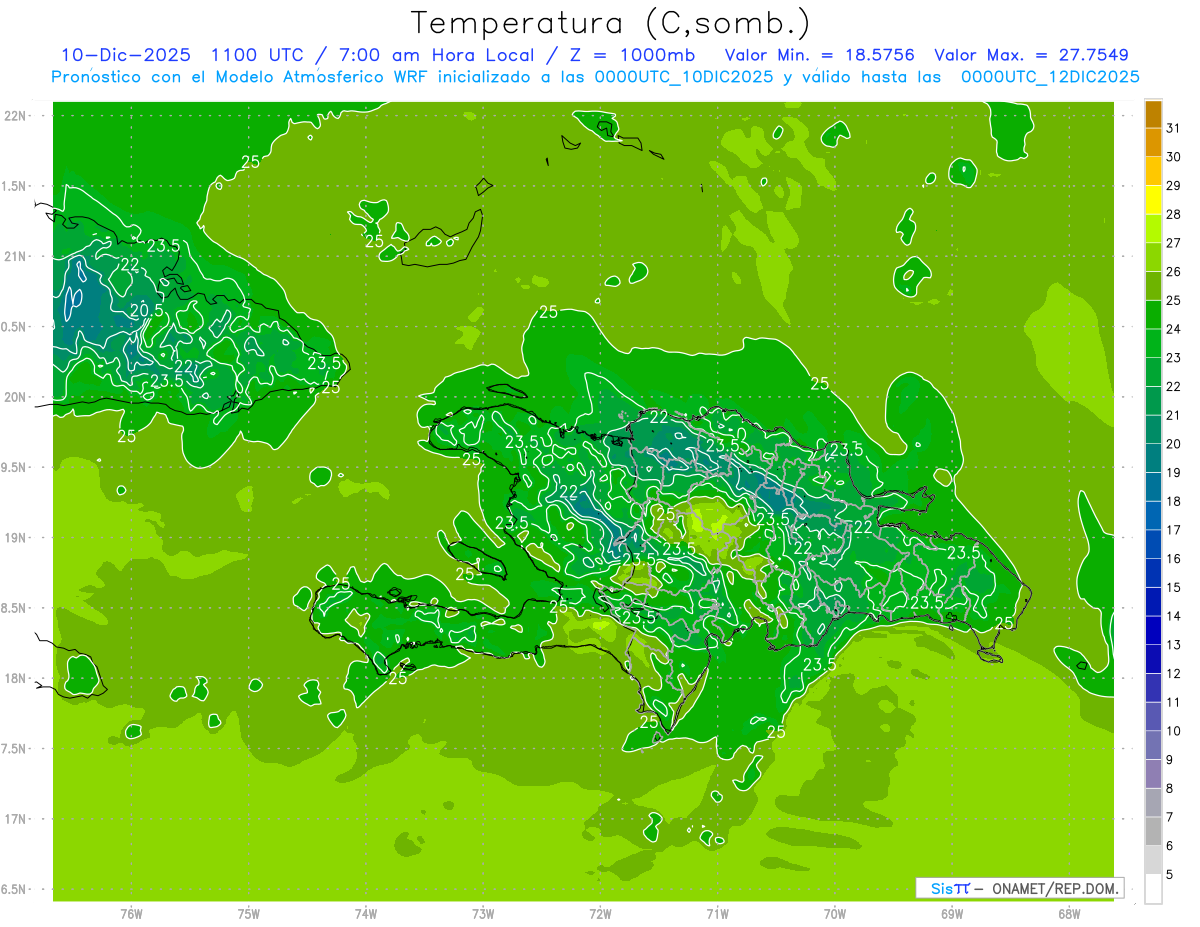
Task: Select "Valor Min. = 18.5756" text
Action: pyautogui.click(x=819, y=55)
